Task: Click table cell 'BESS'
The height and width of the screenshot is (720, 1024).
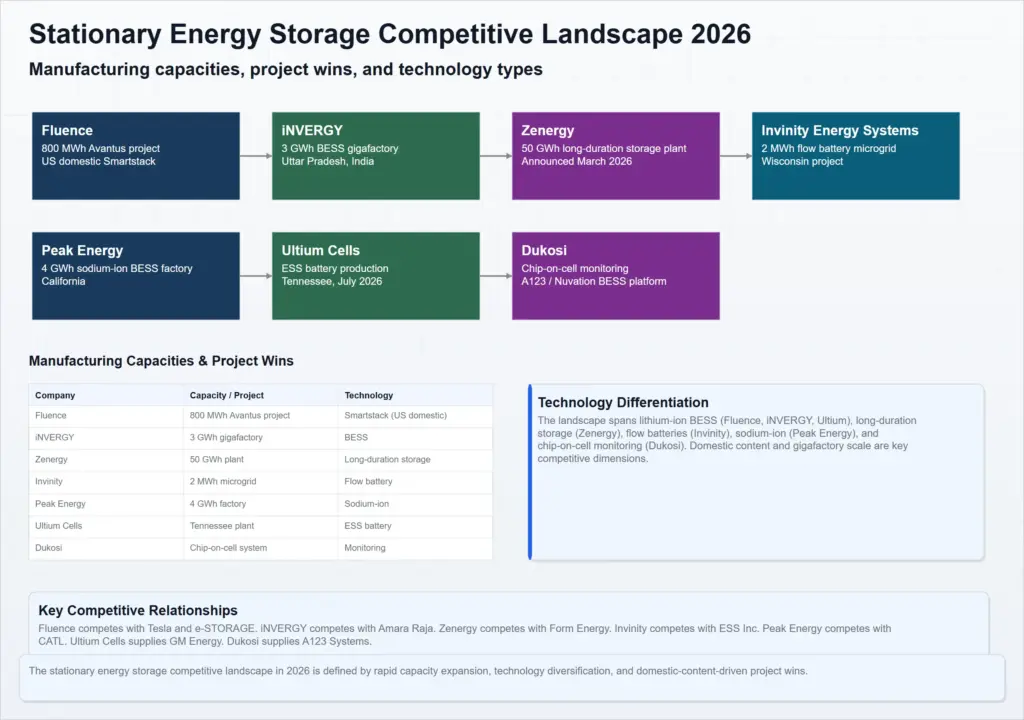Action: pos(415,438)
